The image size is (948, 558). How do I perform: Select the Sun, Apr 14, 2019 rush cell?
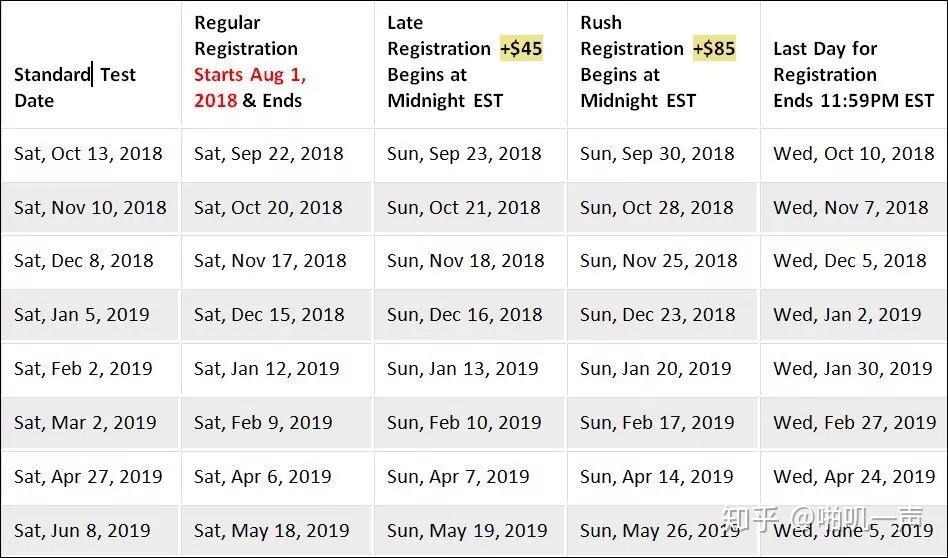click(663, 476)
